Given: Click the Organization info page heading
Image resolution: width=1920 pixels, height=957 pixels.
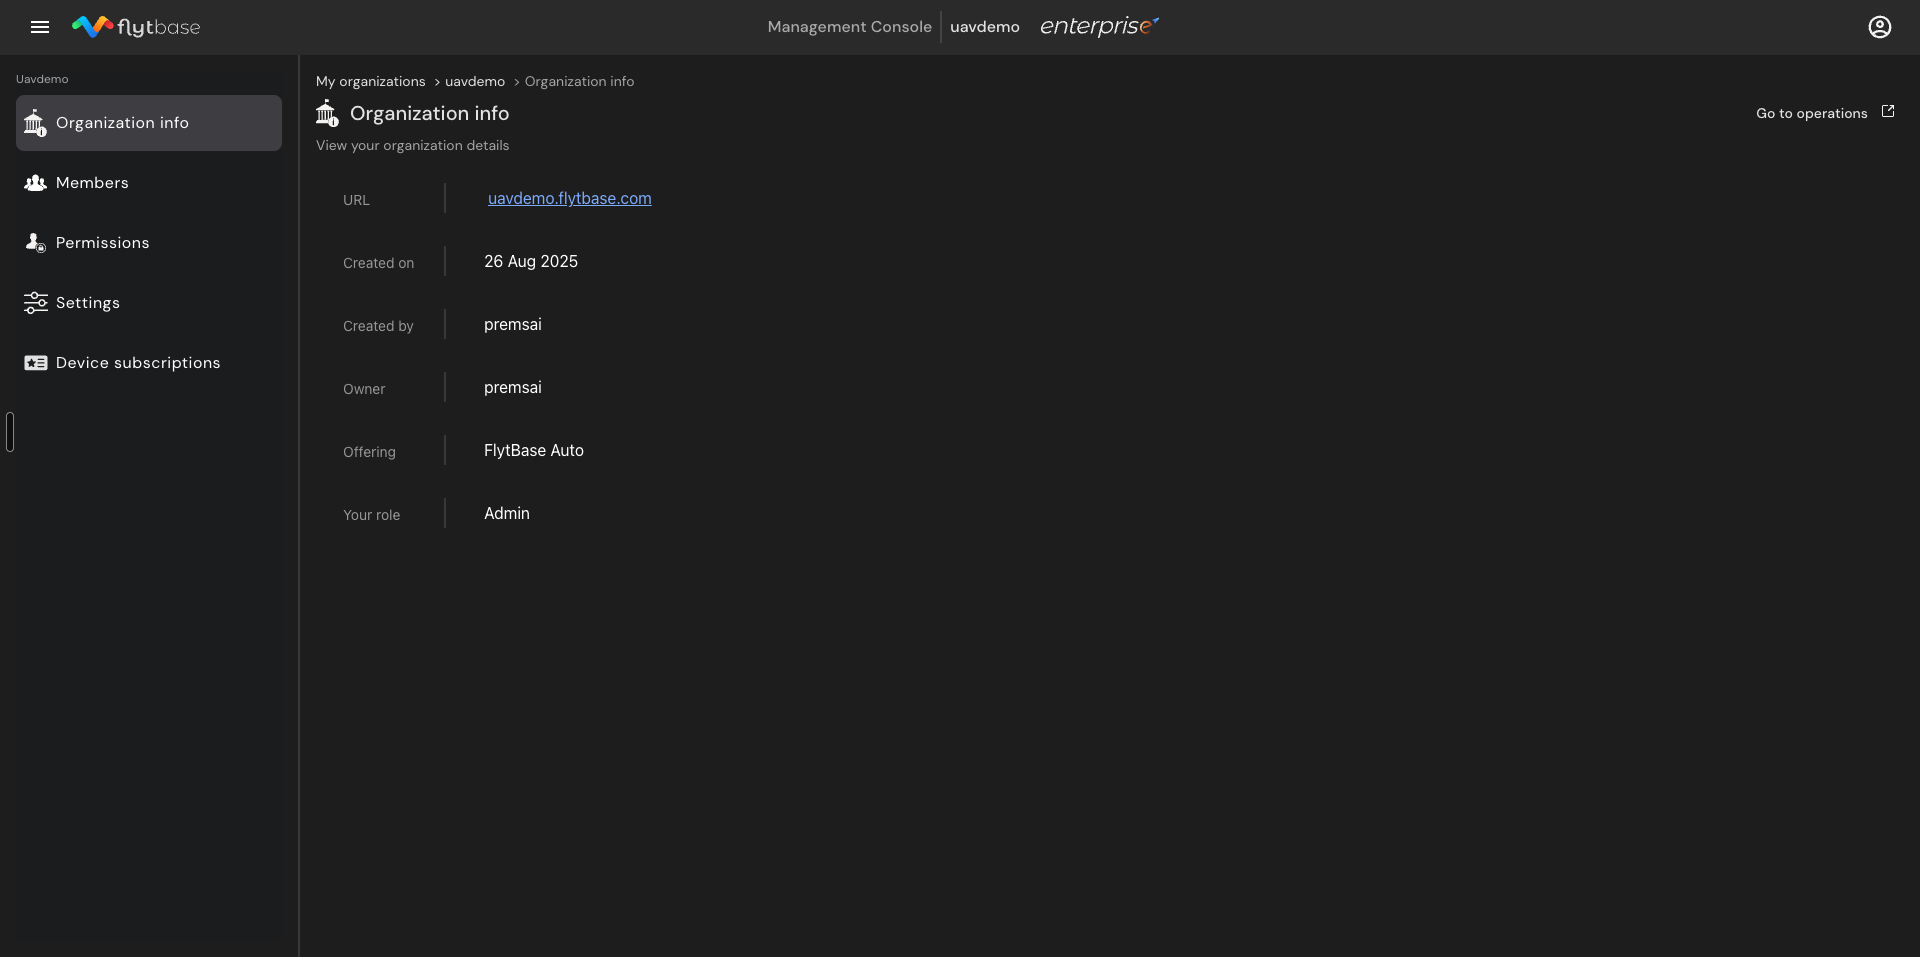Looking at the screenshot, I should [x=430, y=114].
